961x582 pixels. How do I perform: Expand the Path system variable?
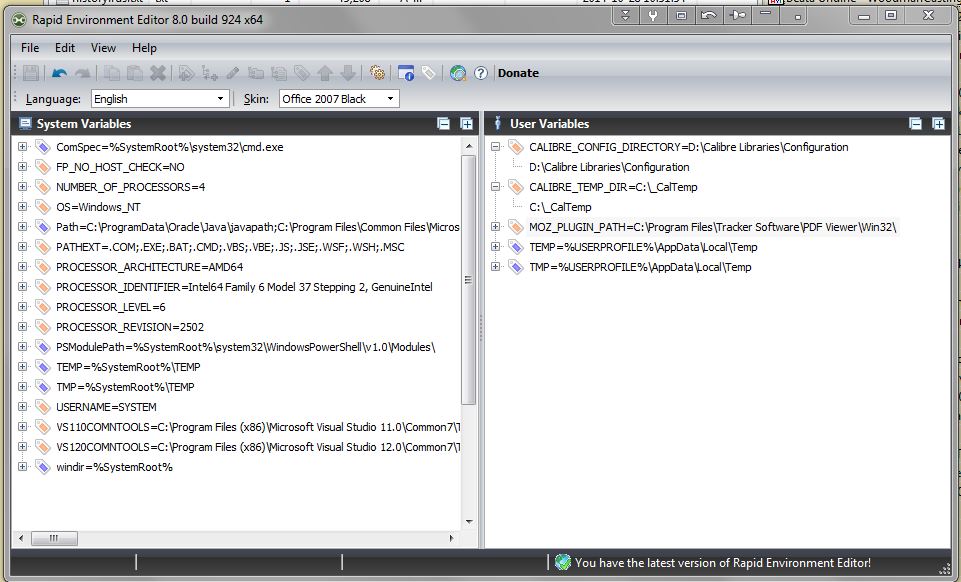23,227
